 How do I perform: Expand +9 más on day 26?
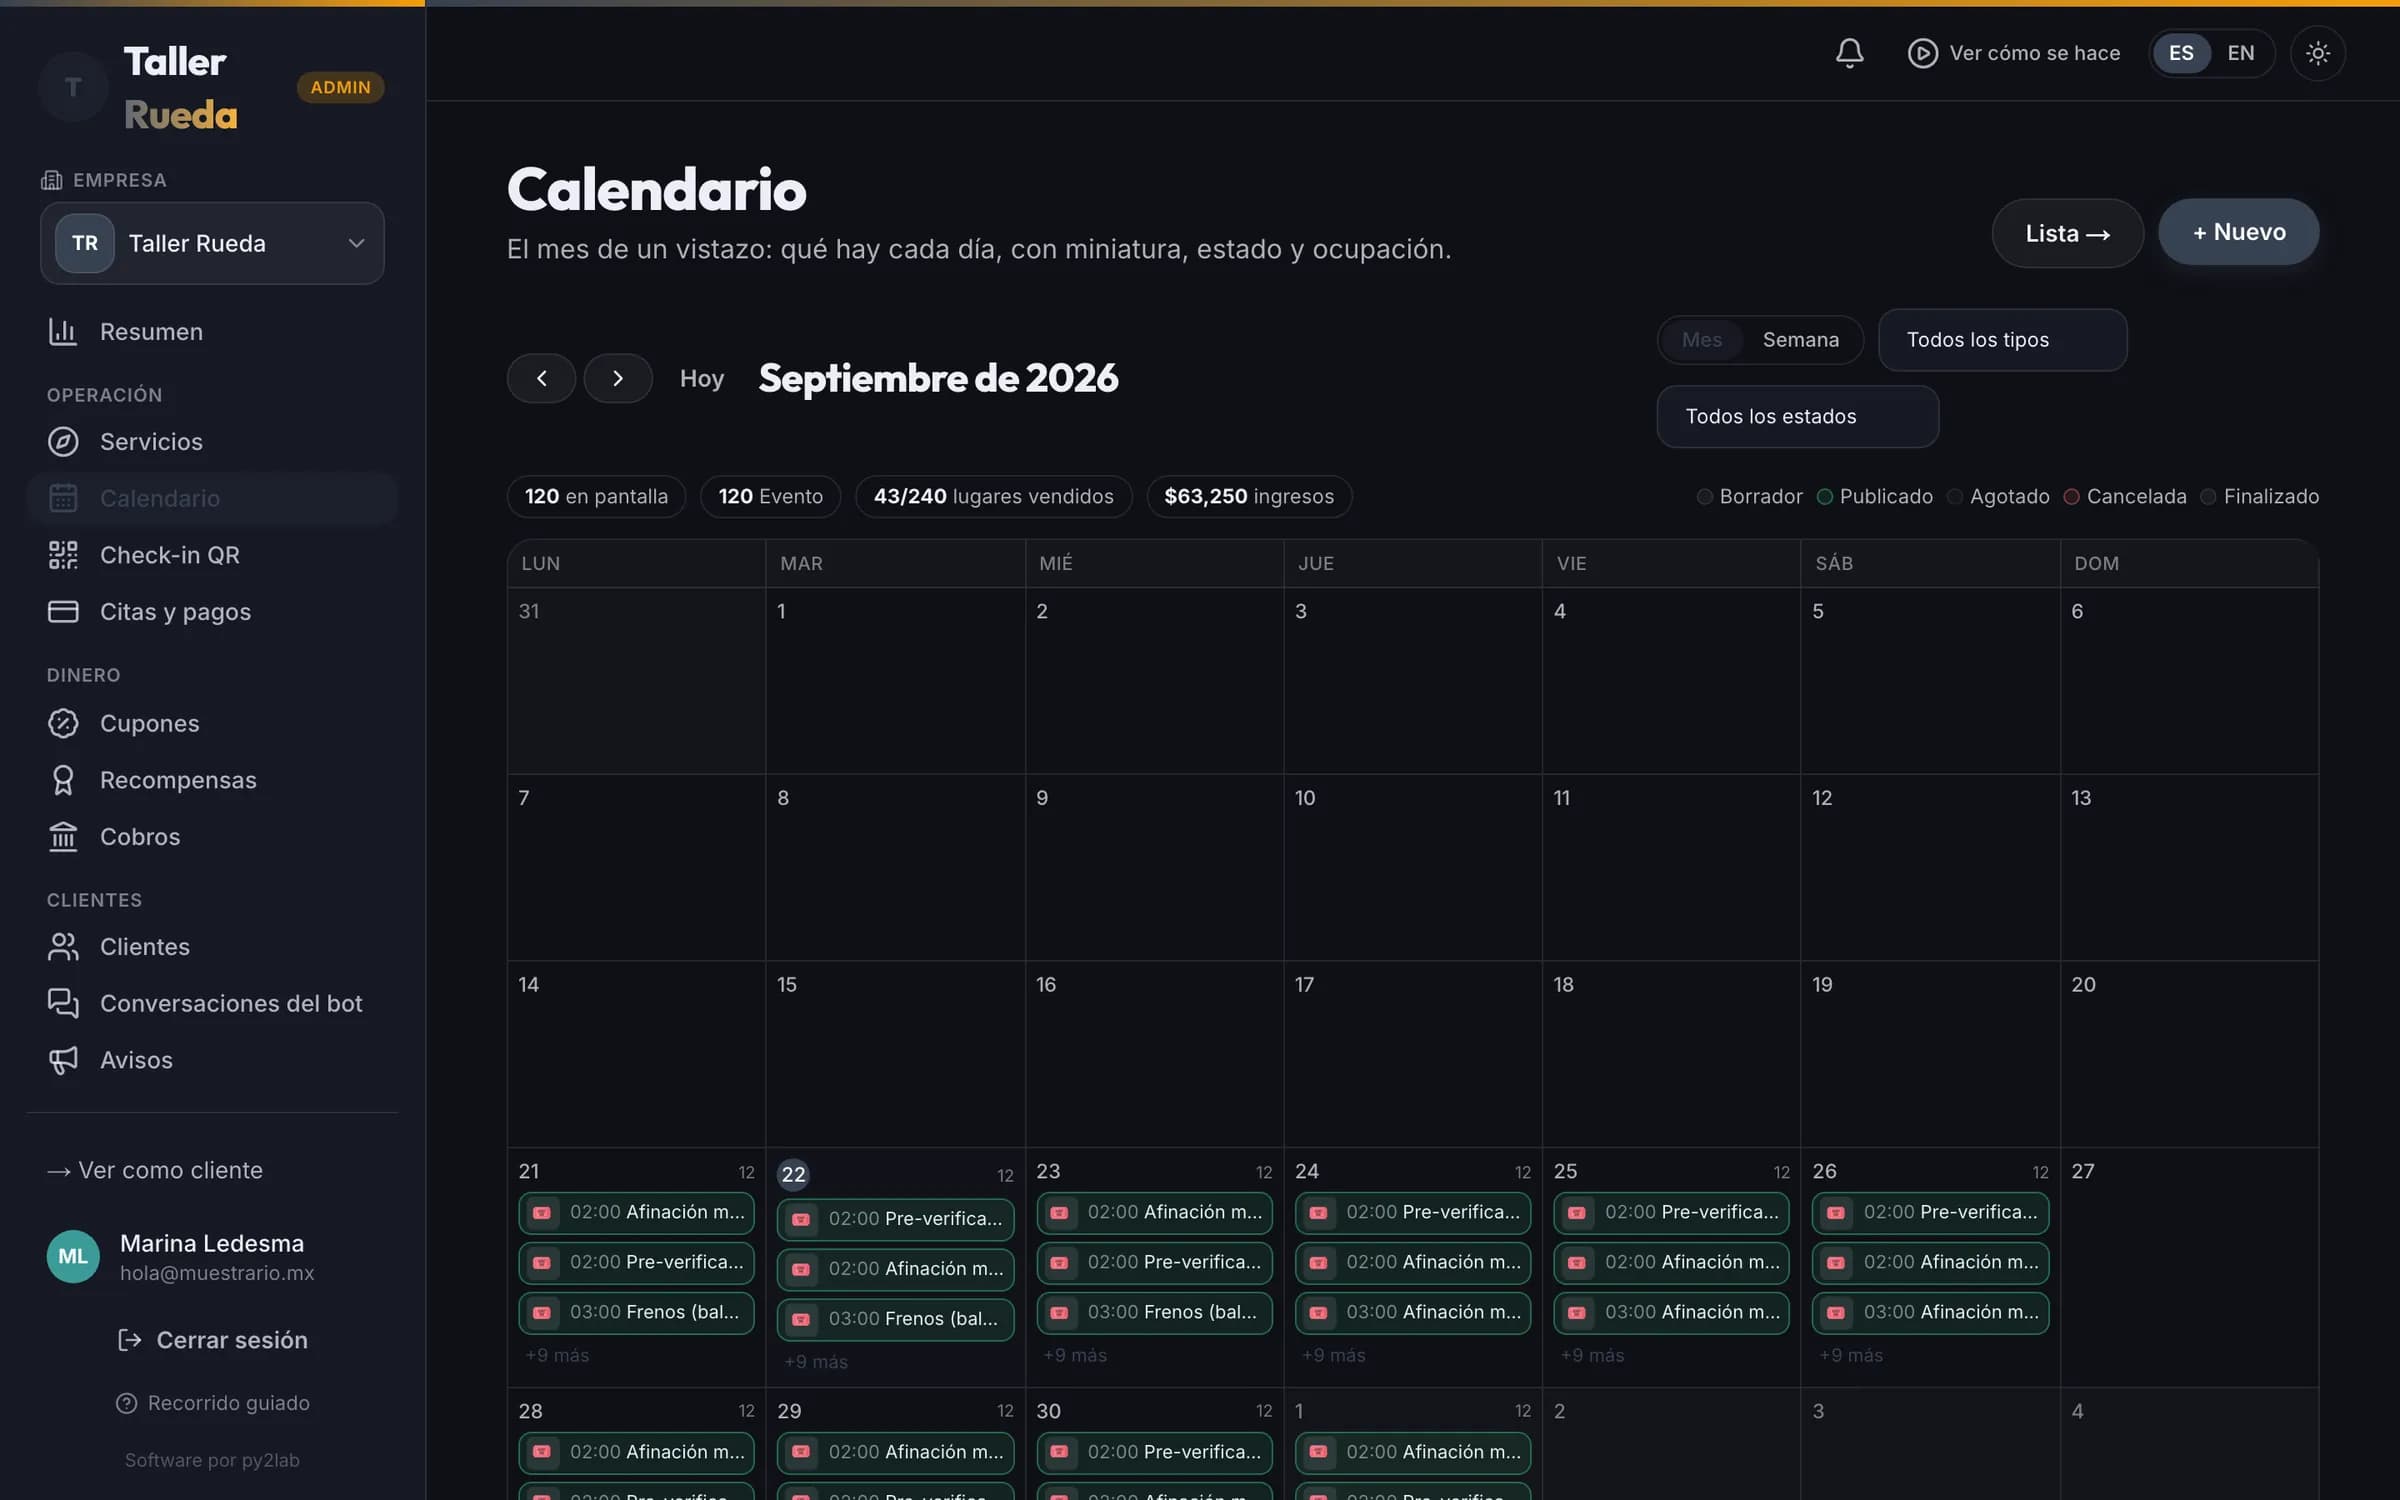coord(1850,1355)
